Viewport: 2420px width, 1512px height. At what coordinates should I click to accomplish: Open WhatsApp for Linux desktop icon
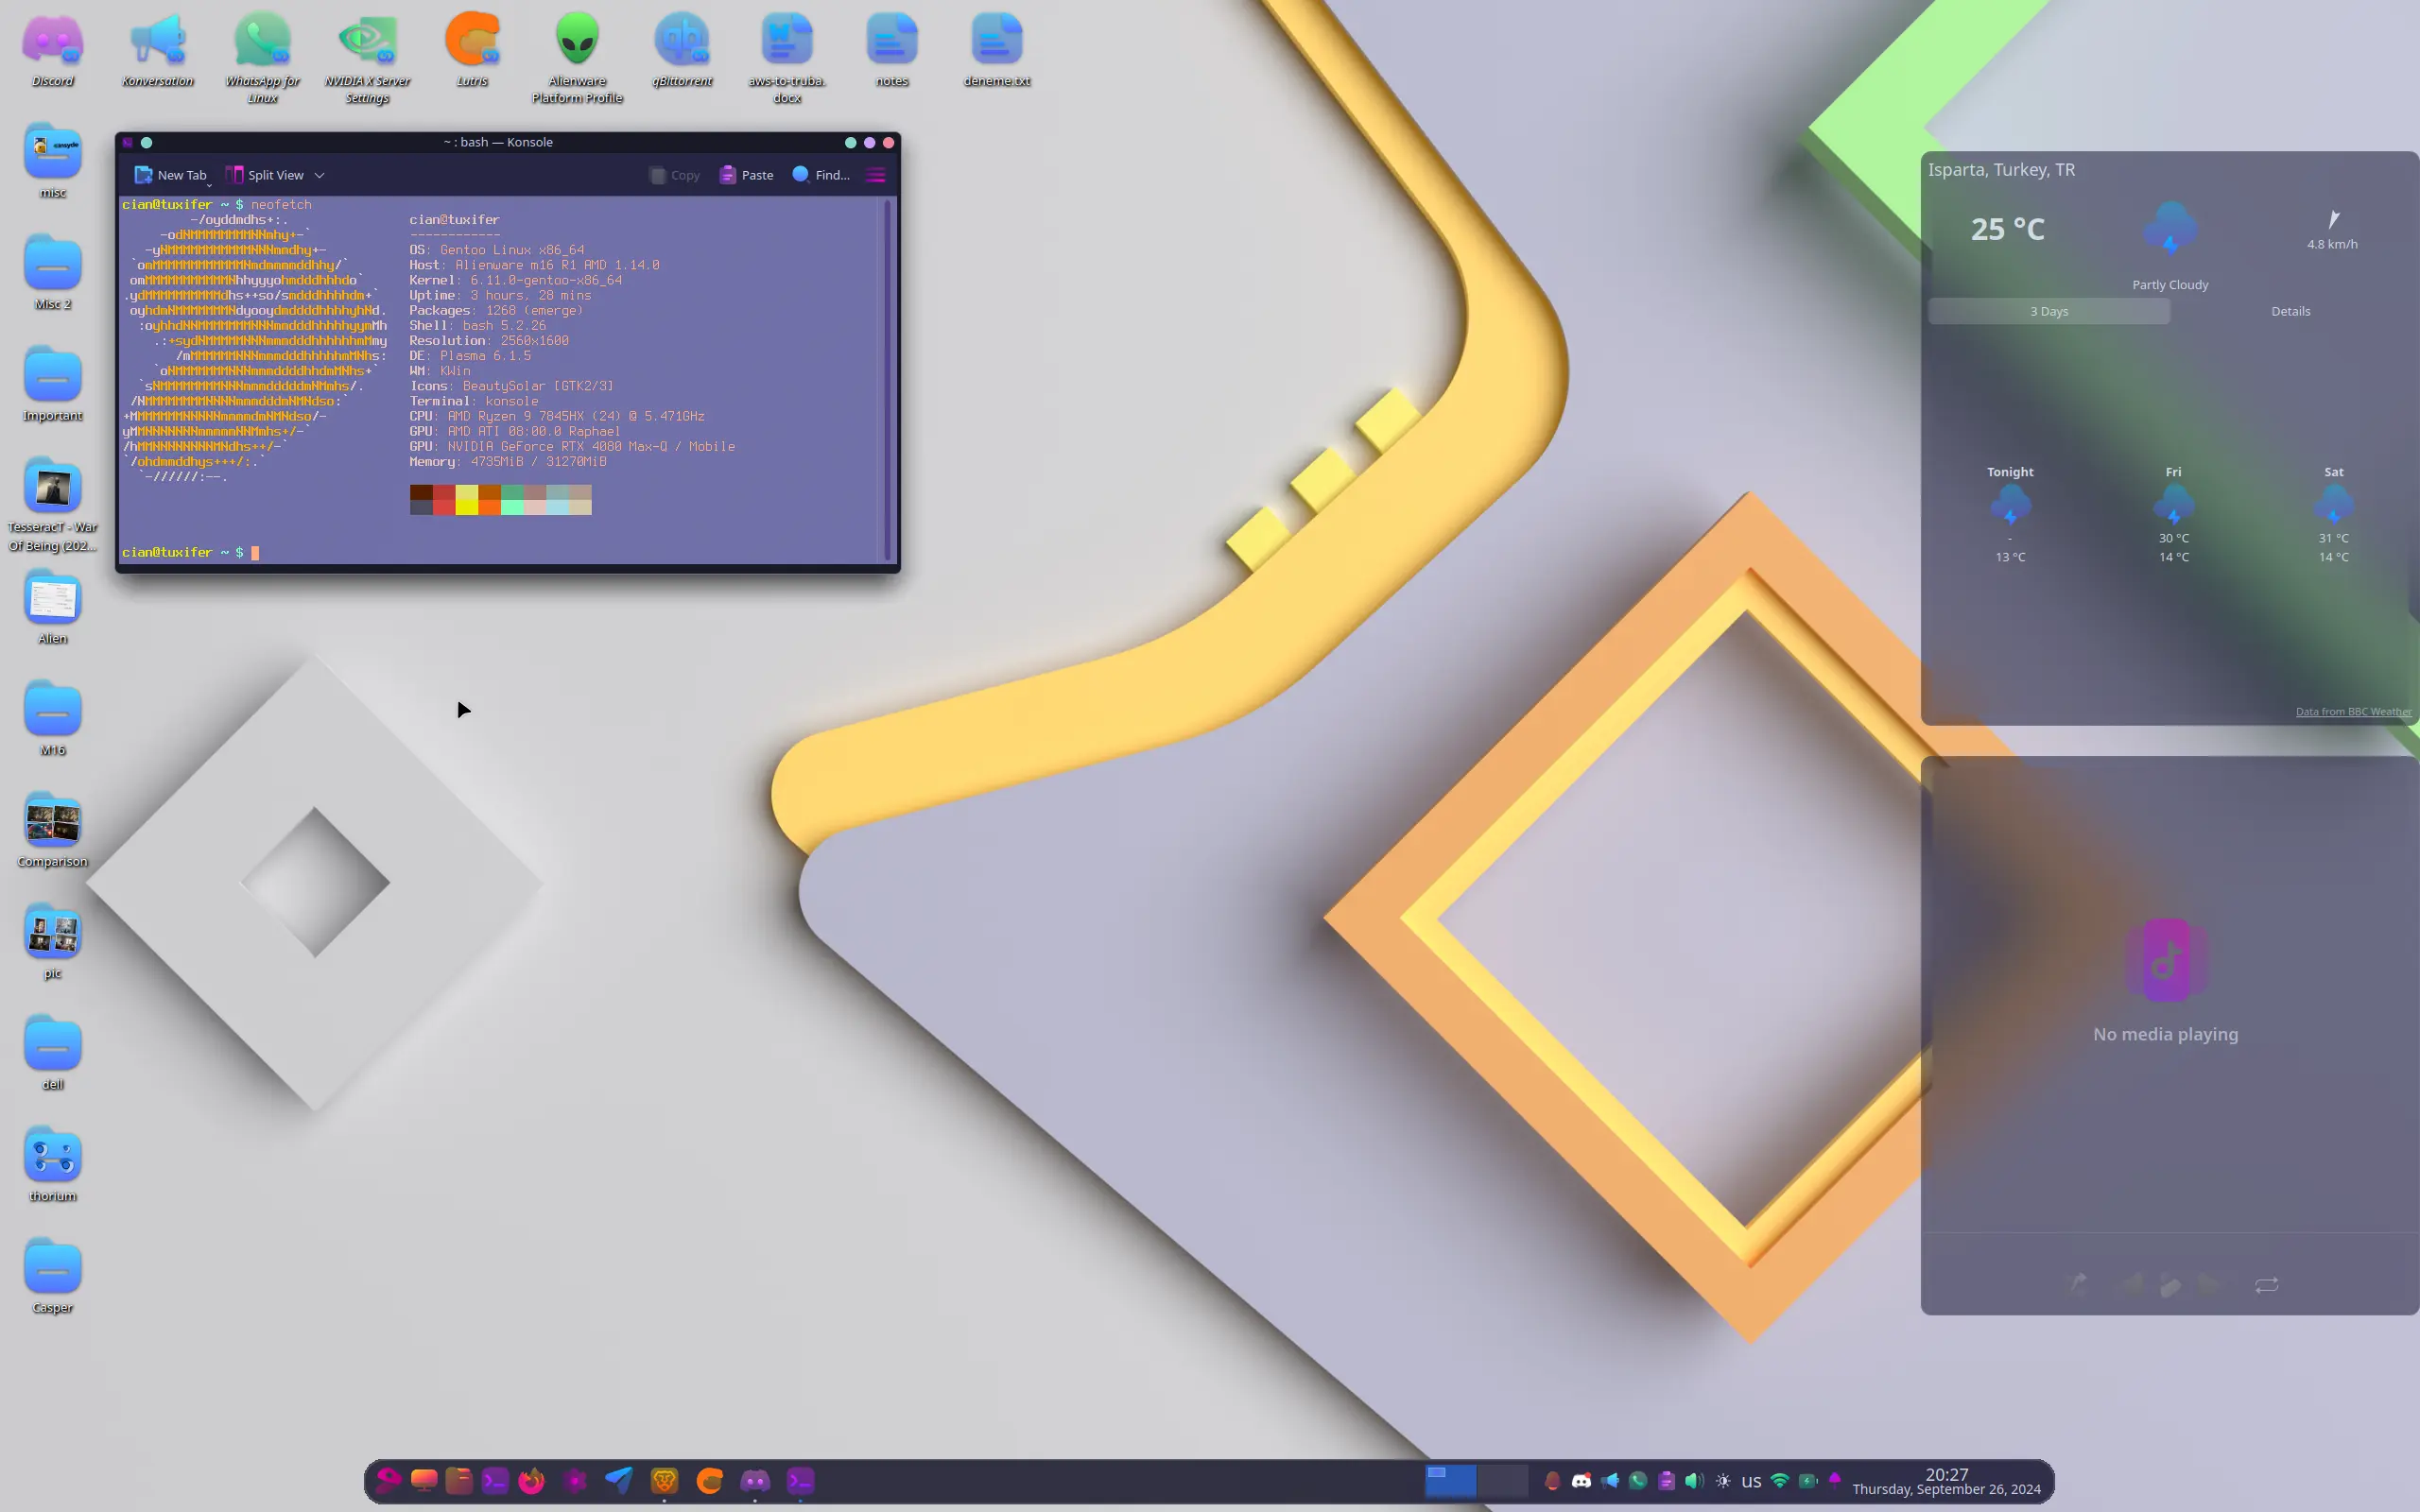[262, 58]
